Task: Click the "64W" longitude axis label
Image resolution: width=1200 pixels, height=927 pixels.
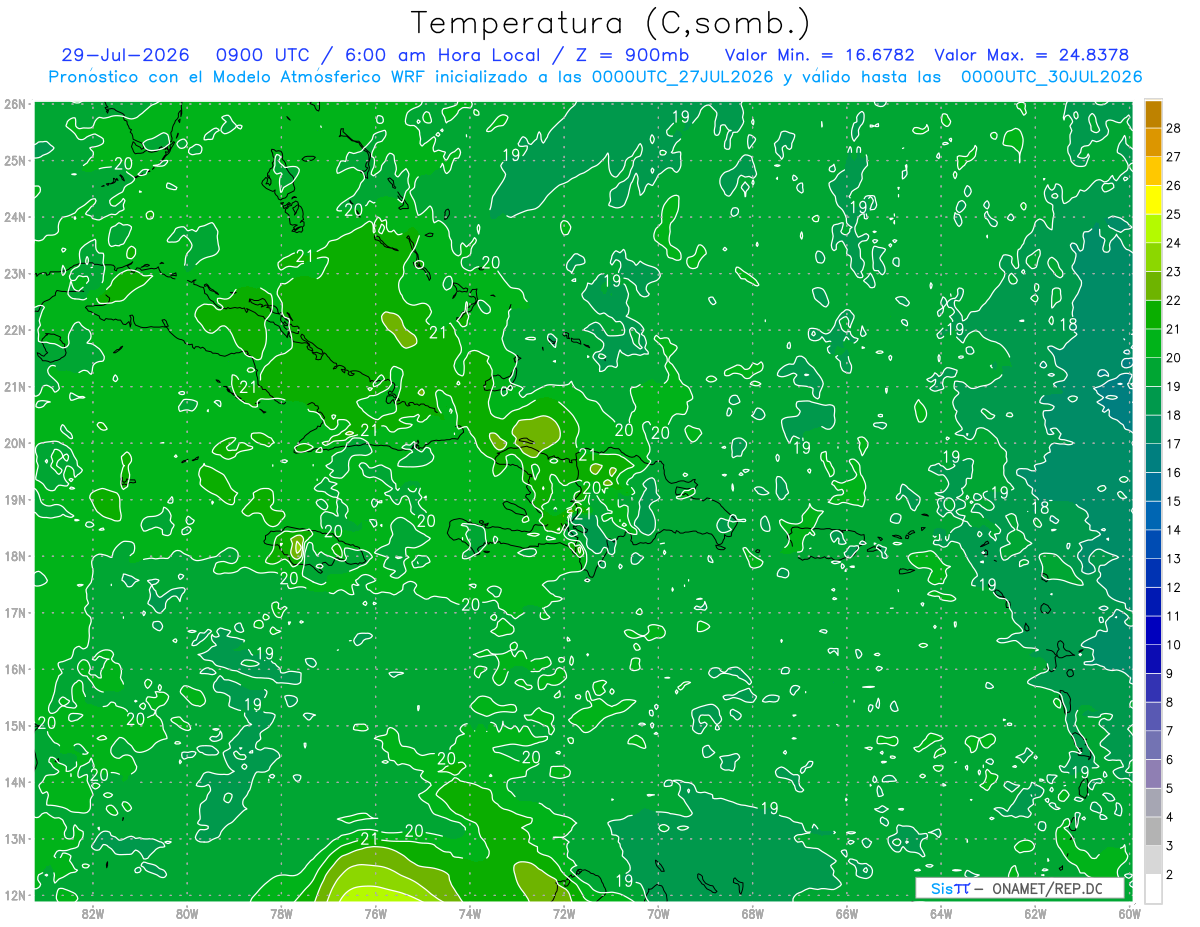Action: coord(941,913)
